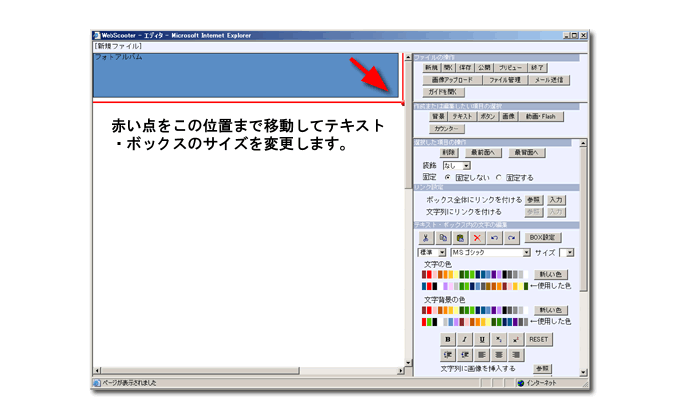Select the 固定する radio button
The width and height of the screenshot is (680, 420).
pos(499,177)
